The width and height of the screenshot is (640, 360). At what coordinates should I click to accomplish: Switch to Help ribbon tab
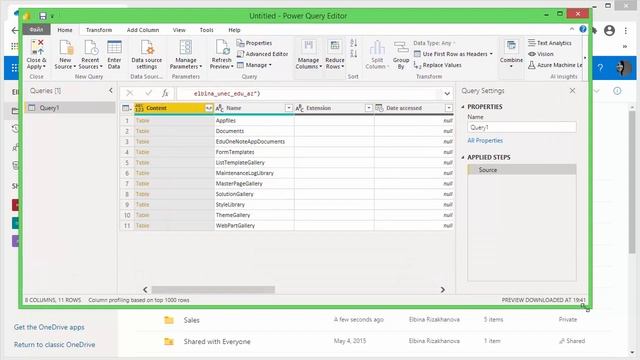pos(234,30)
